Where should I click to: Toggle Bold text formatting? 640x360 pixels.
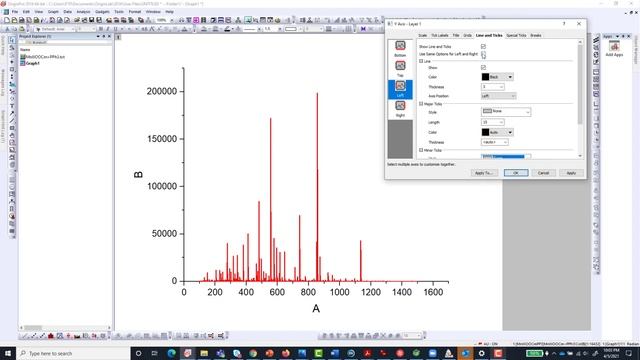coord(101,29)
